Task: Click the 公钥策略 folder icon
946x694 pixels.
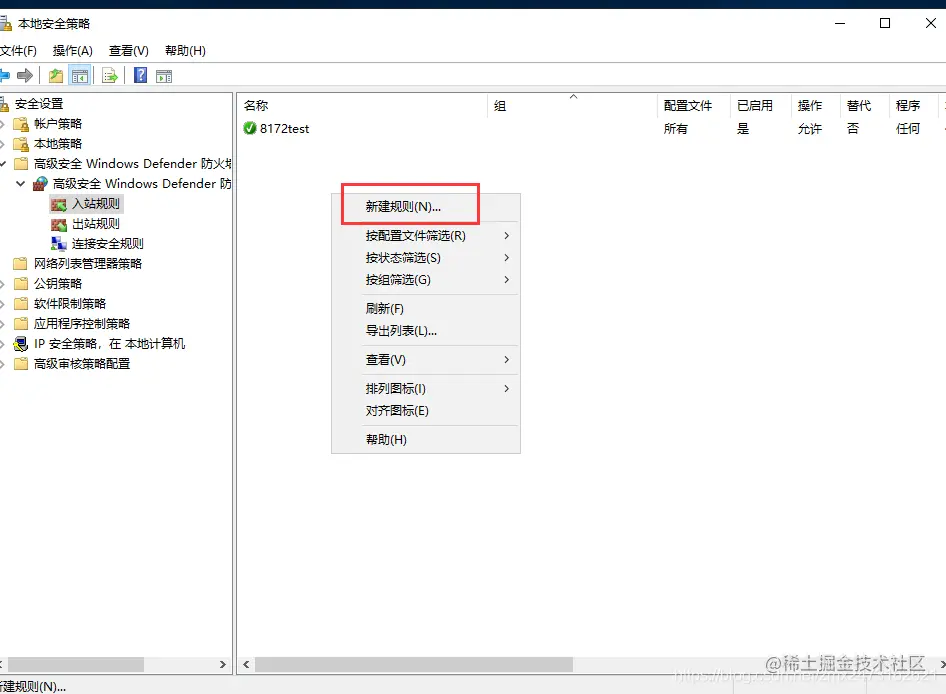Action: (21, 284)
